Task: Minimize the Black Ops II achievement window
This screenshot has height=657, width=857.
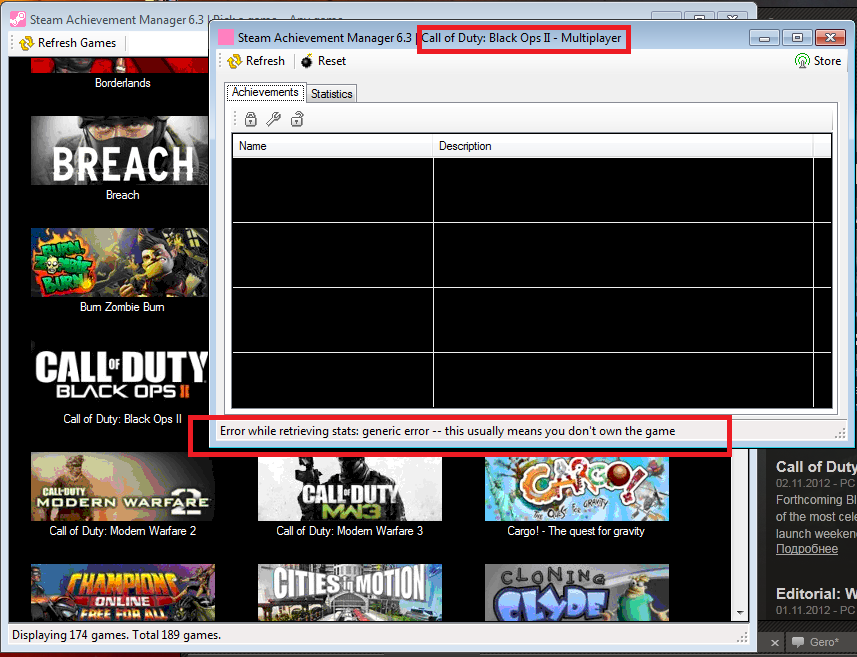Action: [x=764, y=38]
